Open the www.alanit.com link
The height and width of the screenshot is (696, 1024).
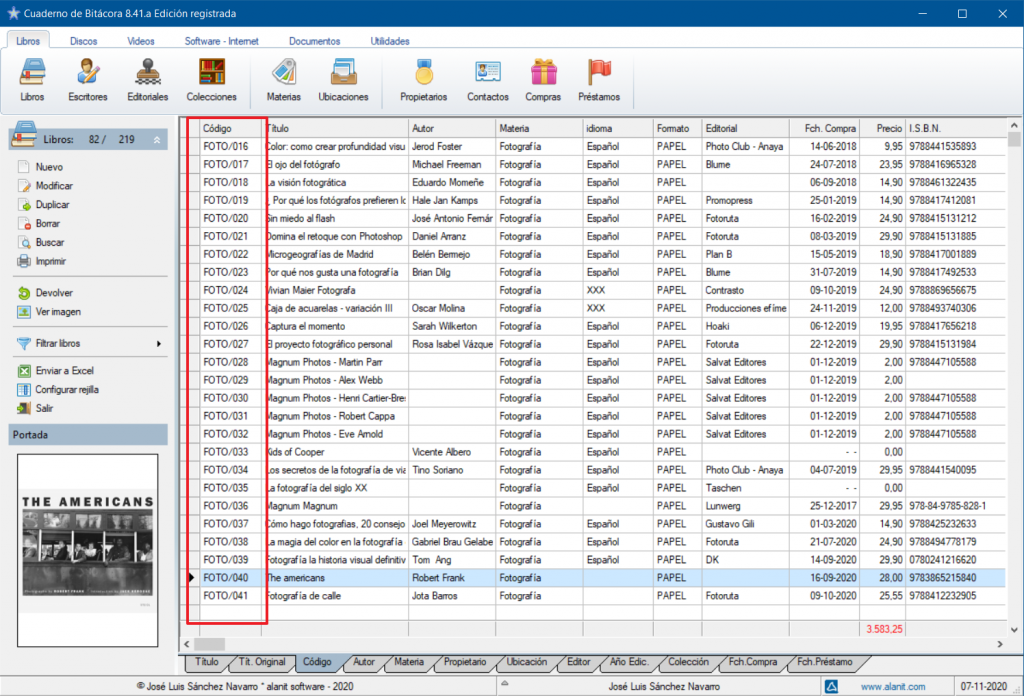pos(892,686)
